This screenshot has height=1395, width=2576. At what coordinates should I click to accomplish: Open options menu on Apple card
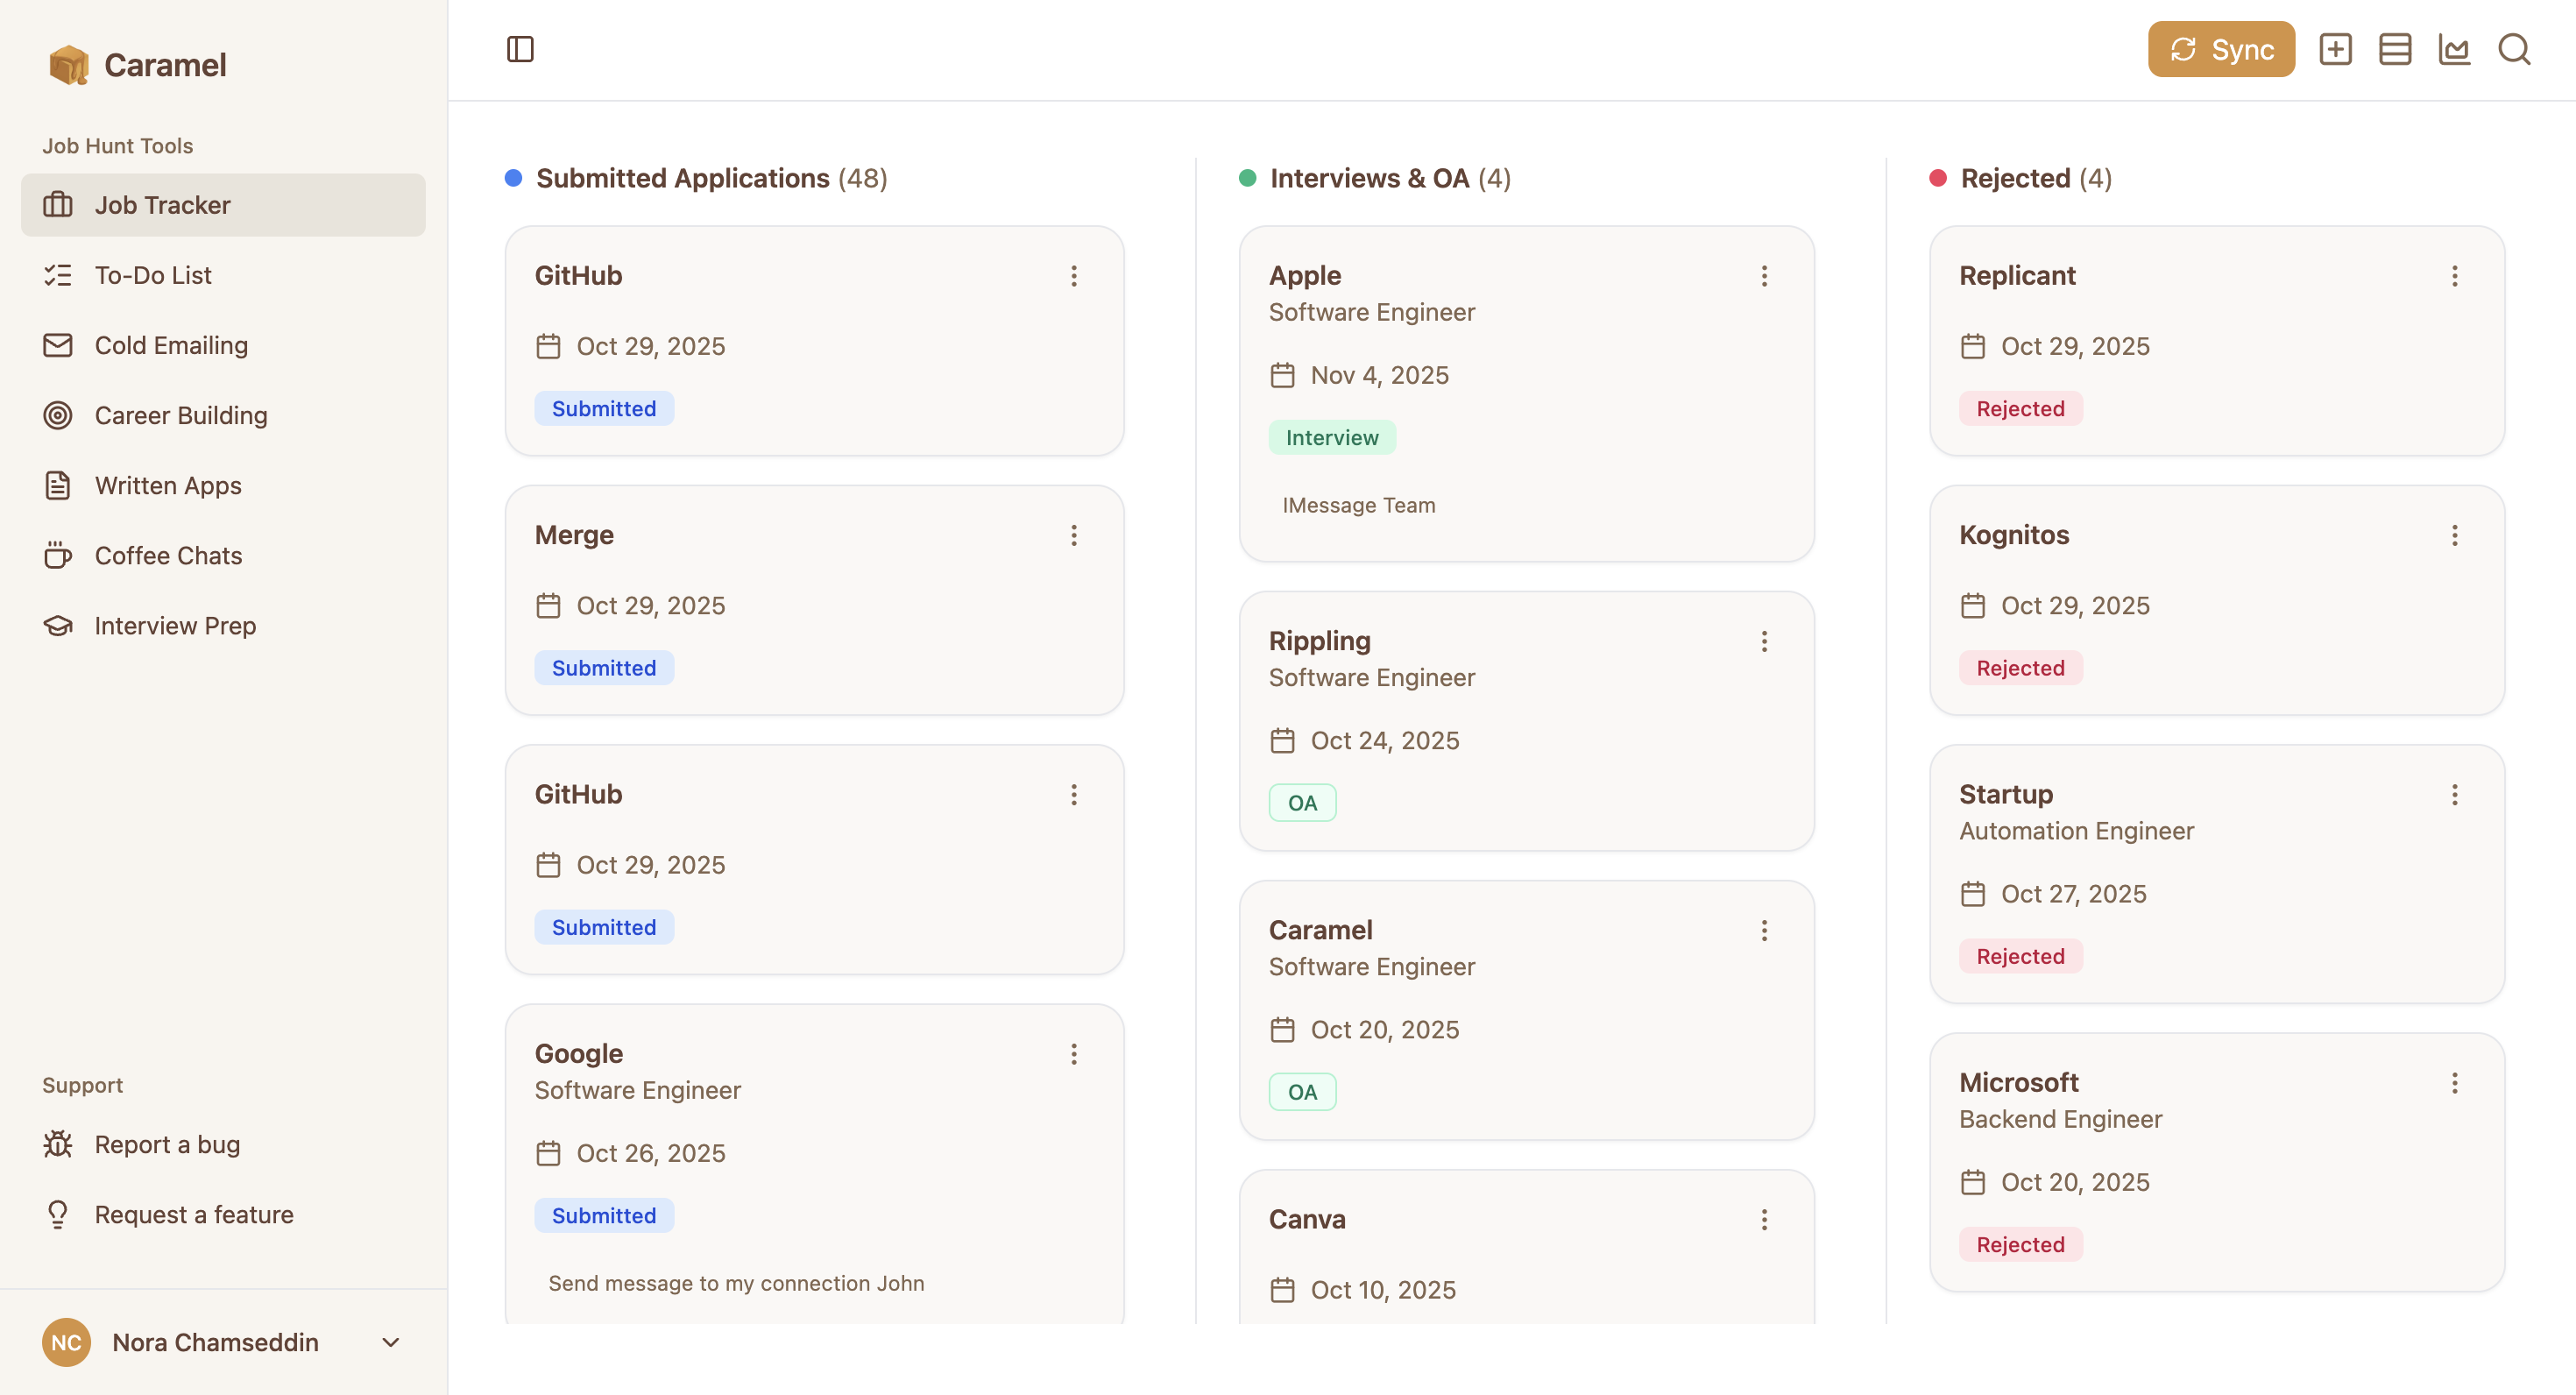(1764, 276)
